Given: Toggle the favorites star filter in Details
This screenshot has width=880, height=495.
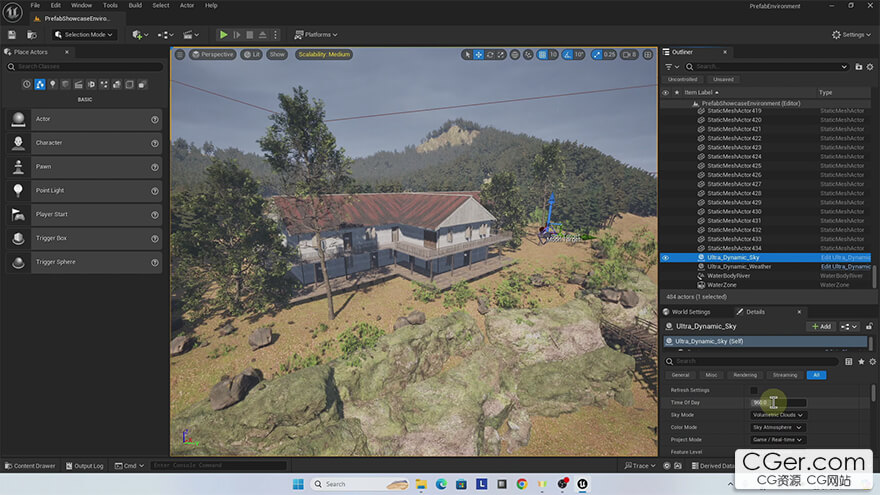Looking at the screenshot, I should (861, 362).
